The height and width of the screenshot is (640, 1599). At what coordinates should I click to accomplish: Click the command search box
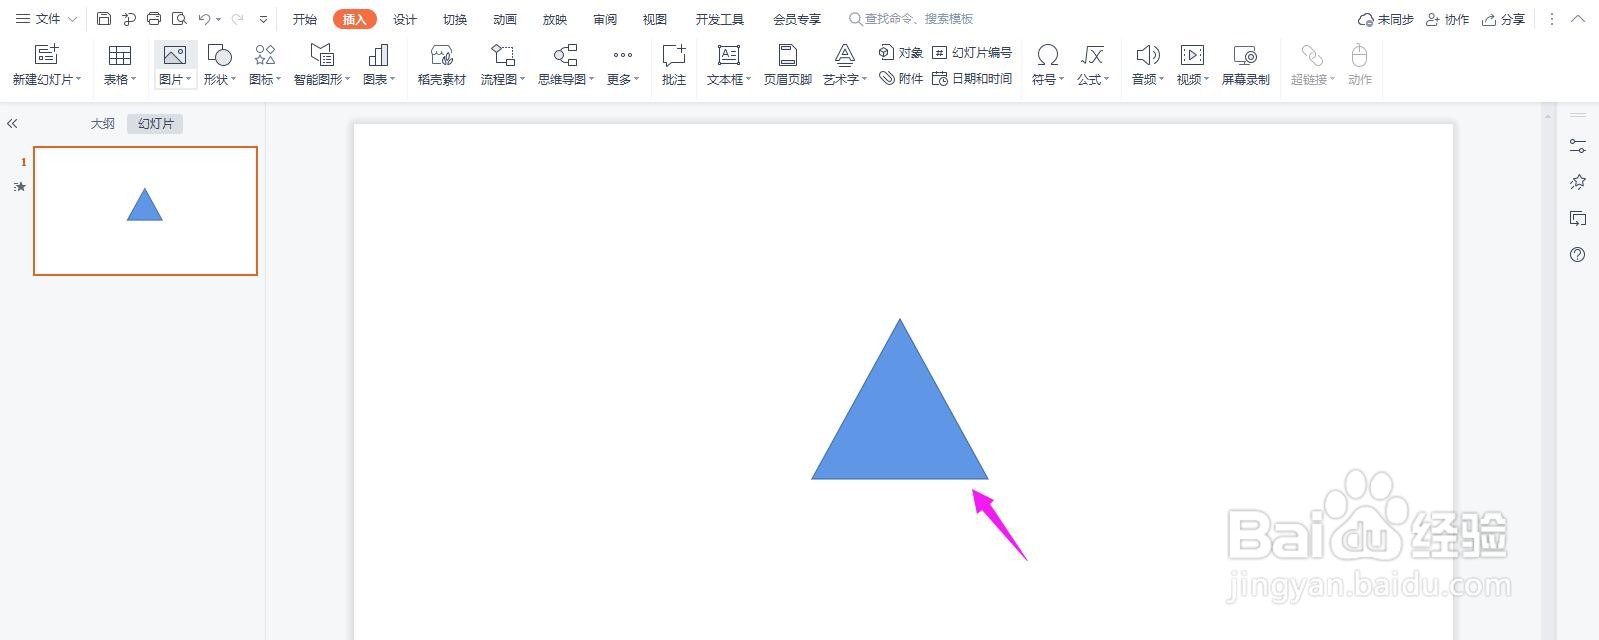(912, 19)
